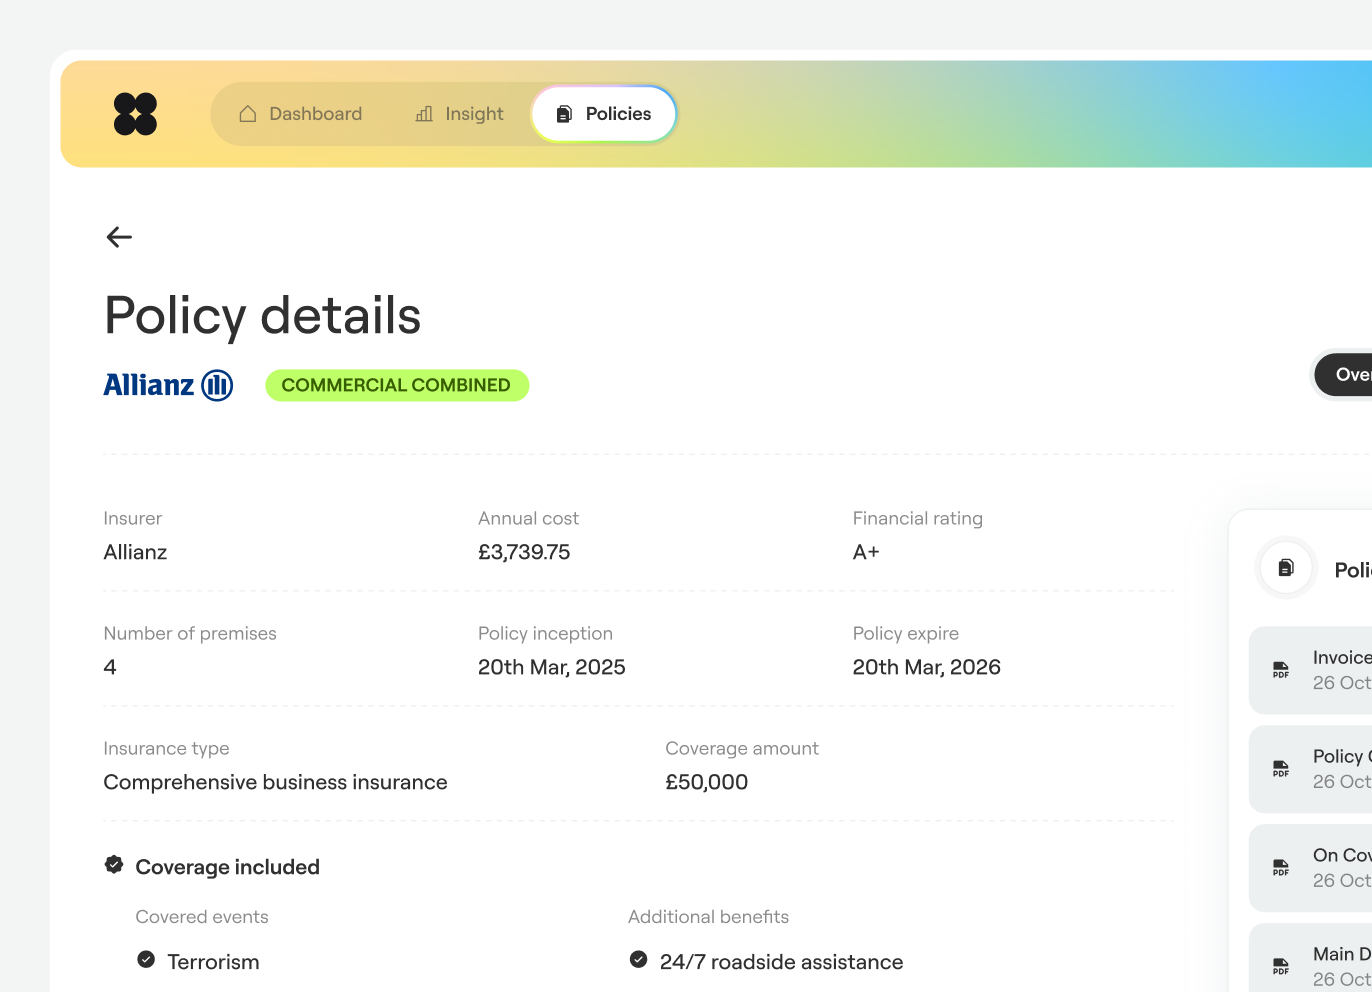Click the Dashboard home icon

(248, 114)
